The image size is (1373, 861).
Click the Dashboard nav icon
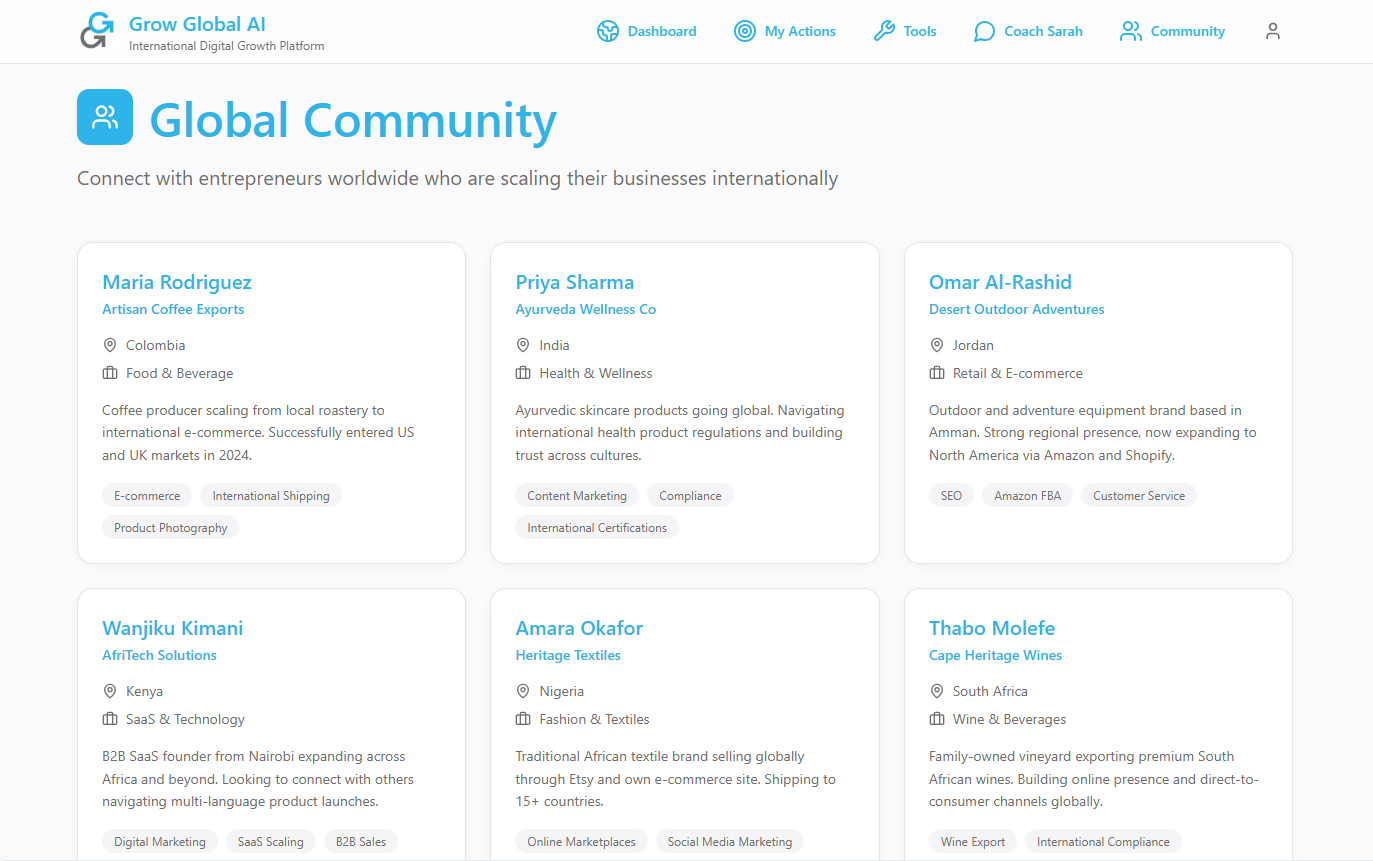[x=608, y=31]
